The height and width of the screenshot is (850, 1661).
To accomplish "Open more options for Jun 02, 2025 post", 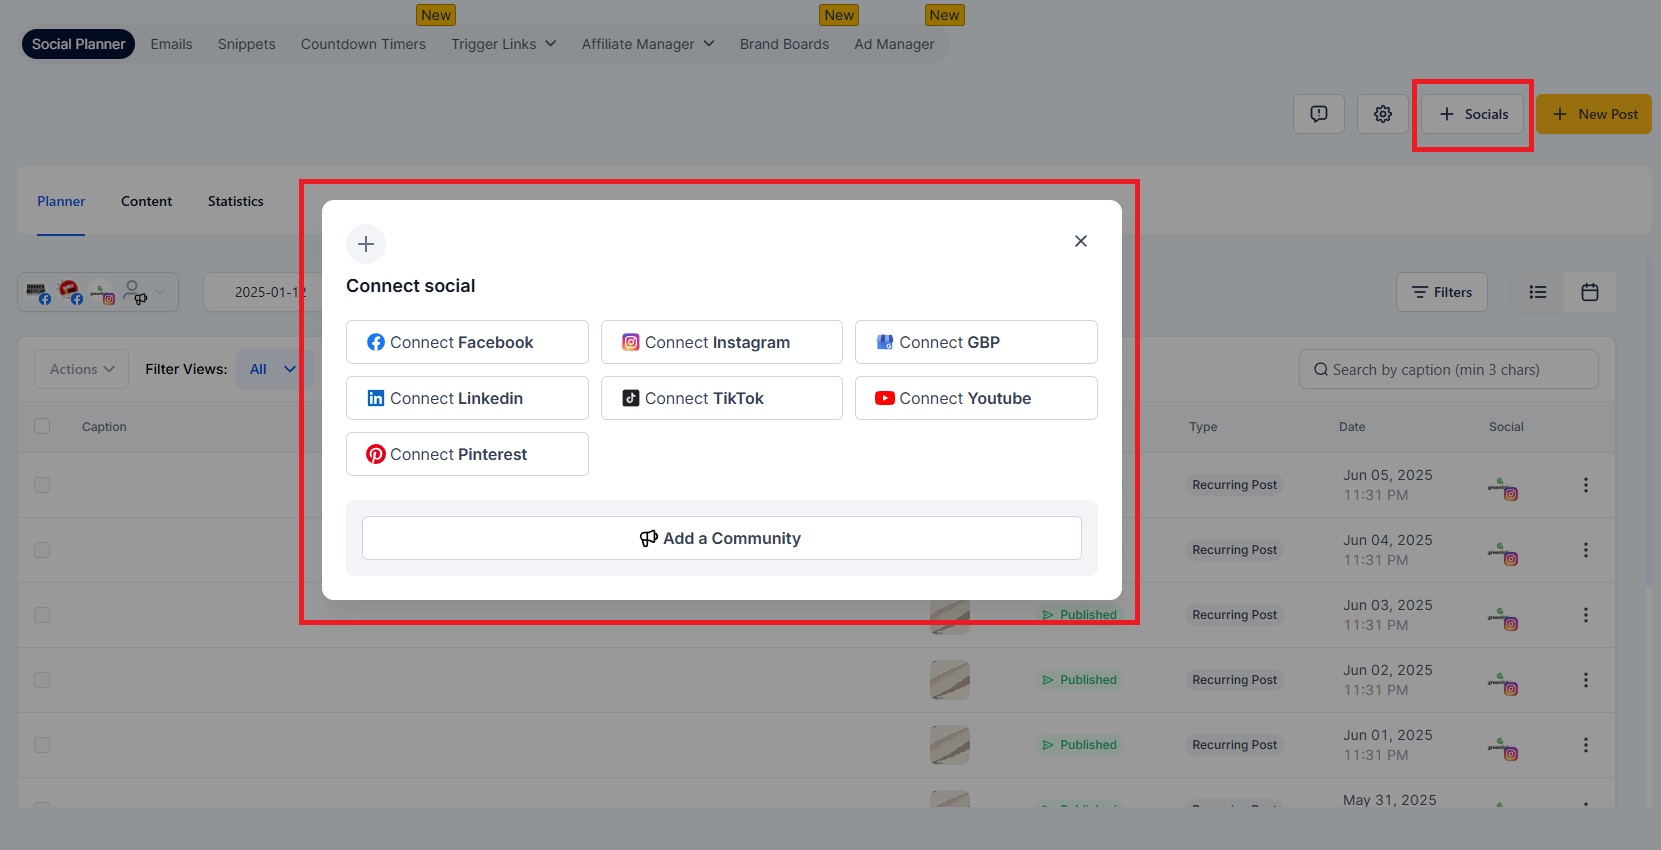I will tap(1585, 680).
